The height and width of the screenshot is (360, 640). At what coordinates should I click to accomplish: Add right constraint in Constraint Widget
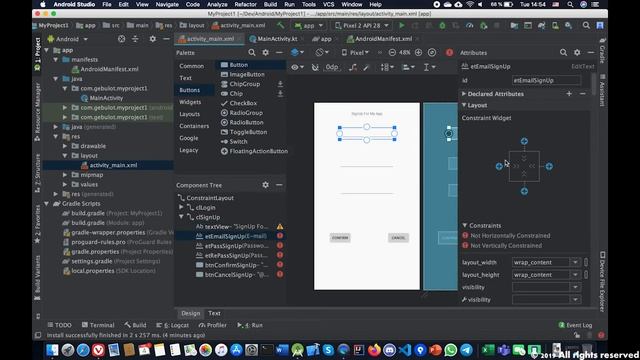(549, 166)
